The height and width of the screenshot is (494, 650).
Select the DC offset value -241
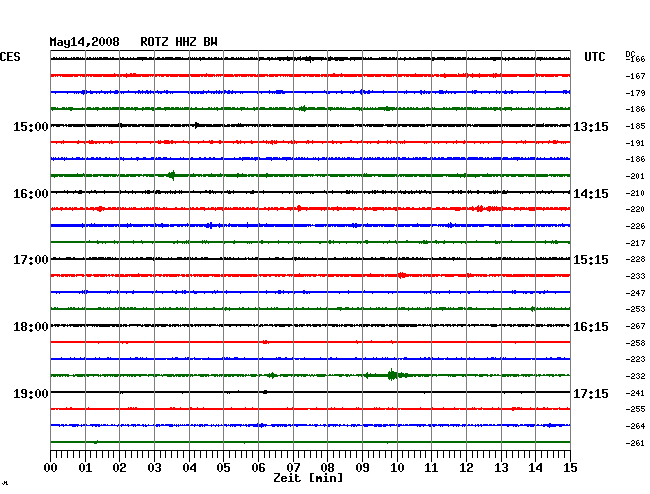[x=635, y=393]
